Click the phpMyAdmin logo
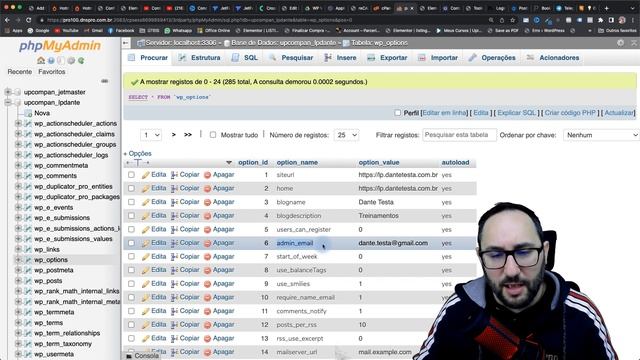Image resolution: width=640 pixels, height=360 pixels. tap(60, 46)
